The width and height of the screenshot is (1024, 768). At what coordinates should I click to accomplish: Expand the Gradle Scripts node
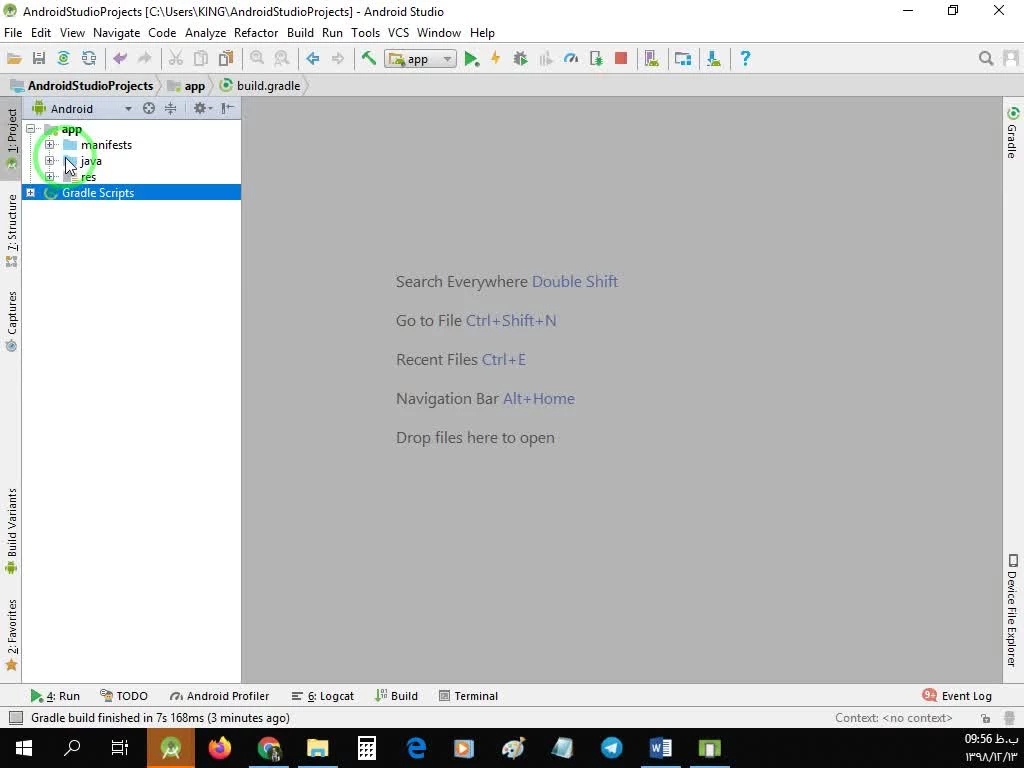pos(31,193)
